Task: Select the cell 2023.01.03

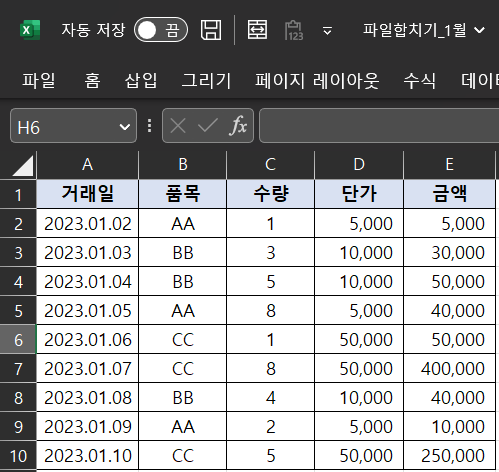Action: [x=87, y=252]
